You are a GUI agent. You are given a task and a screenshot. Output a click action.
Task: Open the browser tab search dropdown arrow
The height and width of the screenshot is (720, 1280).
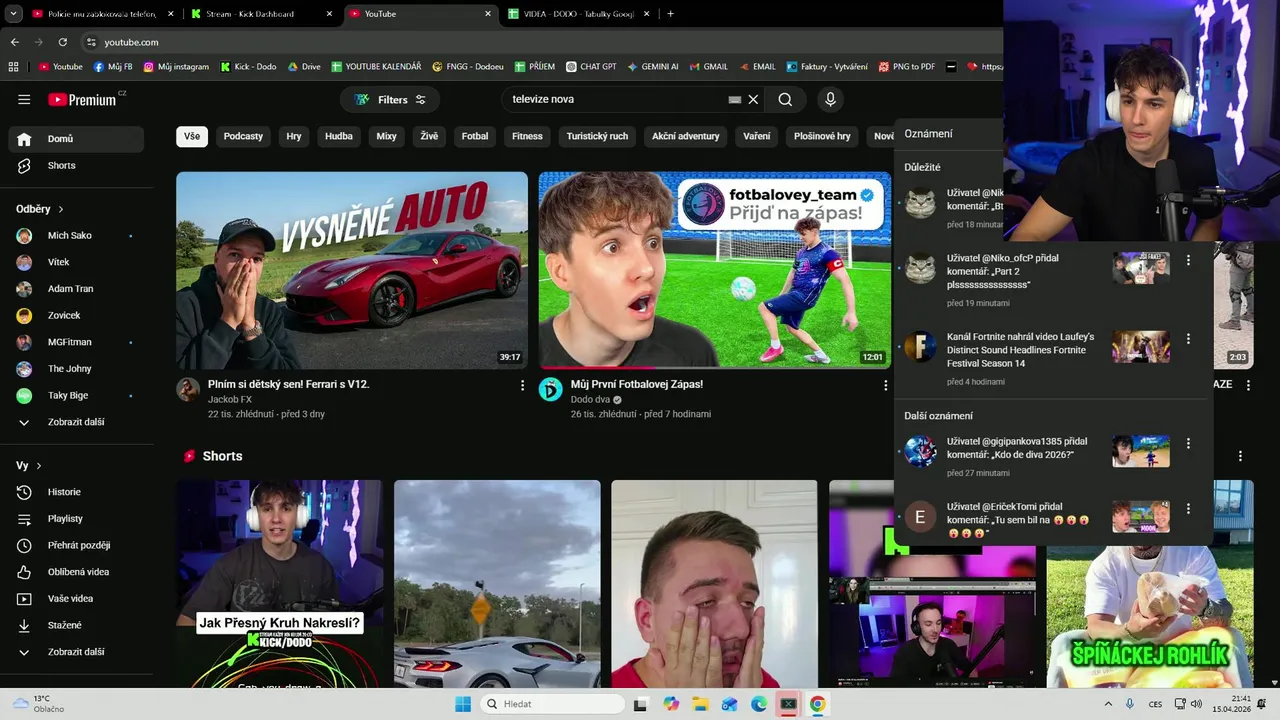(x=14, y=14)
